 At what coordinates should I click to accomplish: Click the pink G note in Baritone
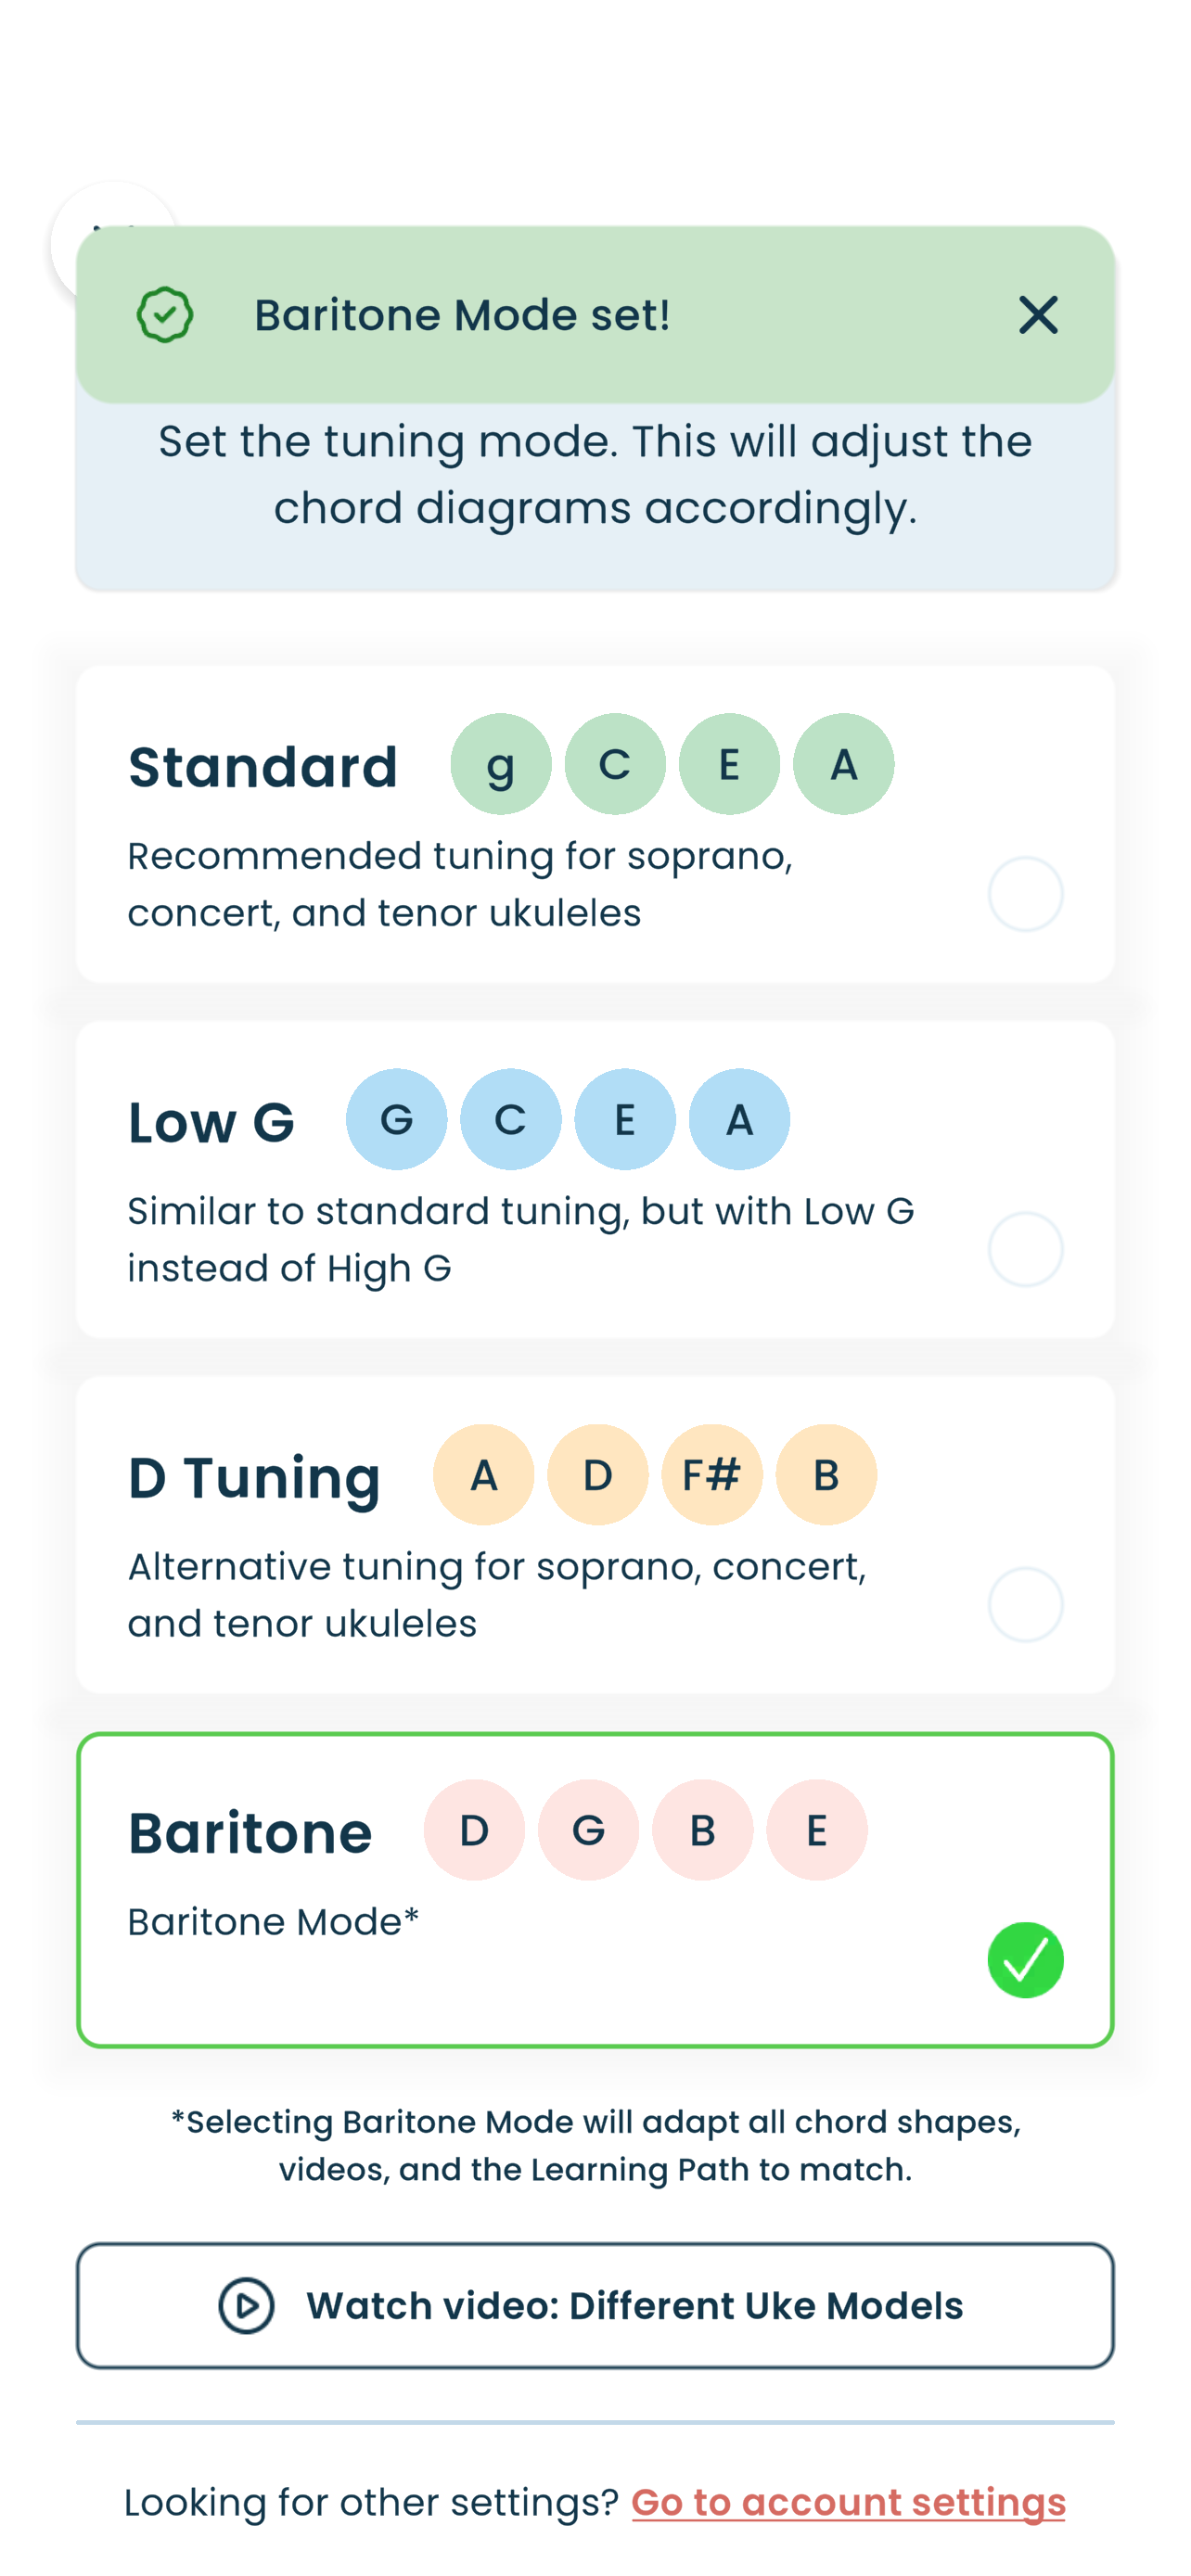(588, 1829)
